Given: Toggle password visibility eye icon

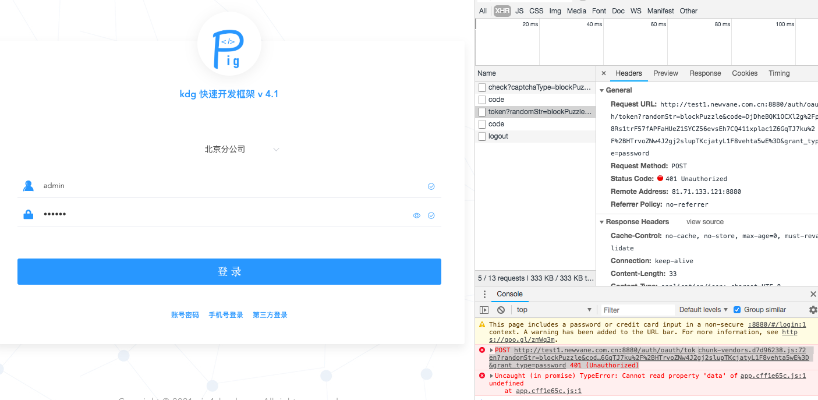Looking at the screenshot, I should pyautogui.click(x=416, y=215).
